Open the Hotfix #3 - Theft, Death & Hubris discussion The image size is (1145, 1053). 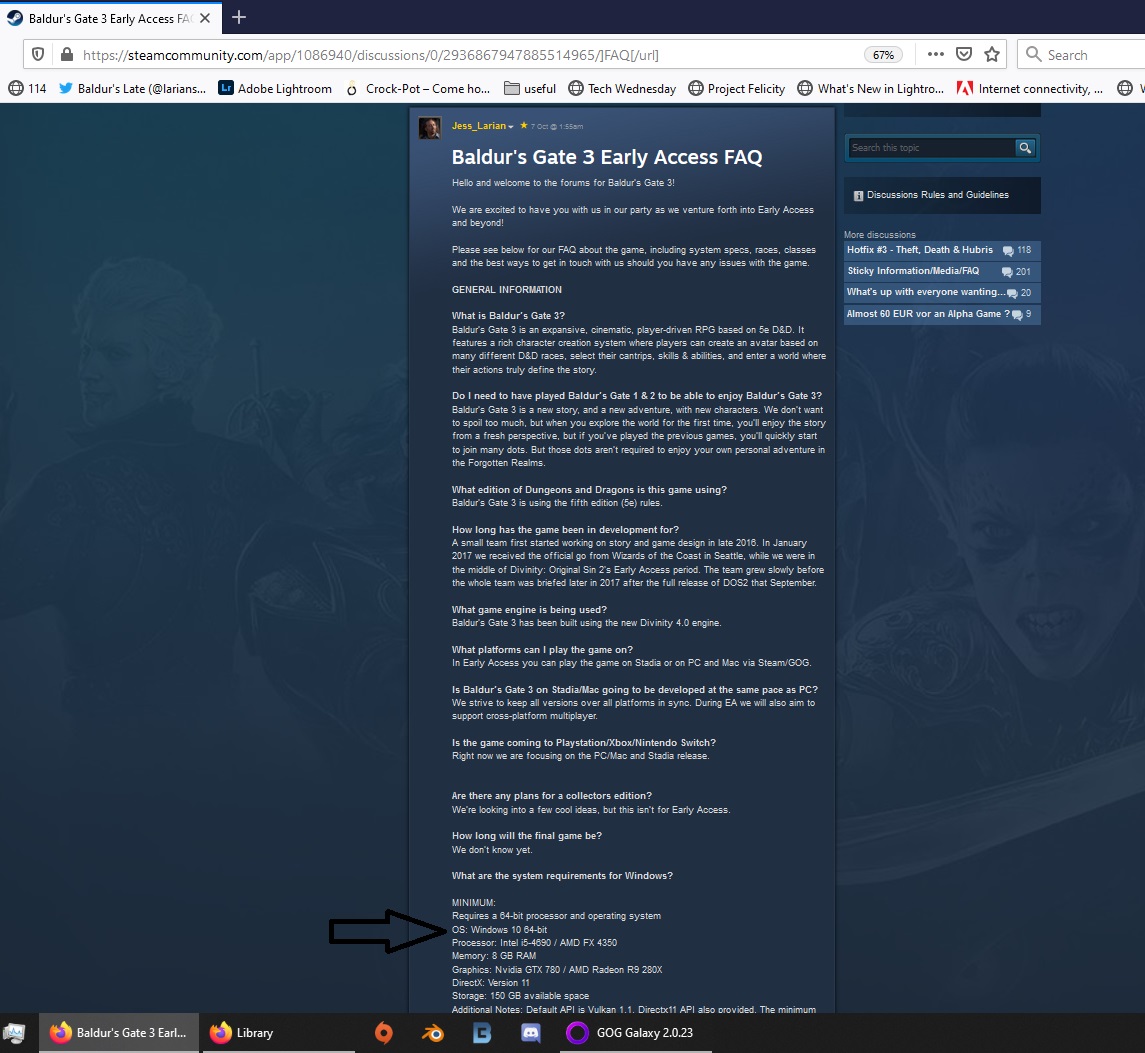click(x=942, y=250)
